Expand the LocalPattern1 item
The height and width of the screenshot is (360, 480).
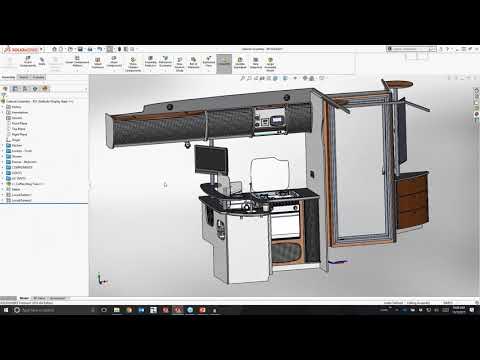click(x=3, y=195)
